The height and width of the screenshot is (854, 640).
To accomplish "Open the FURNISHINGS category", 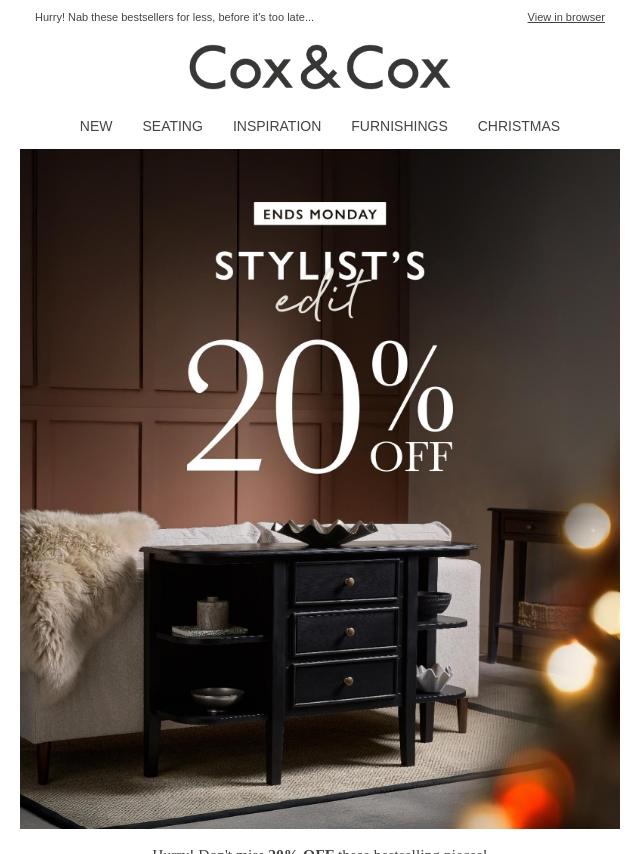I will click(x=399, y=126).
